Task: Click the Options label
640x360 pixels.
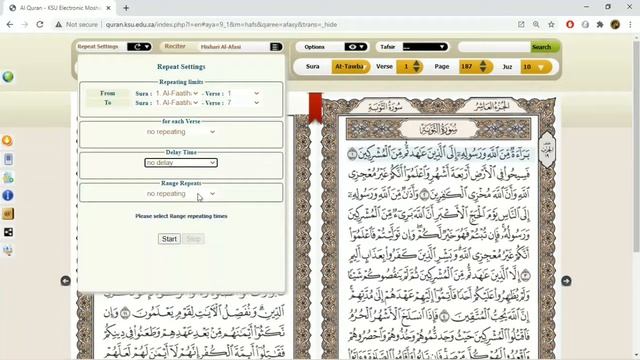Action: pyautogui.click(x=314, y=47)
